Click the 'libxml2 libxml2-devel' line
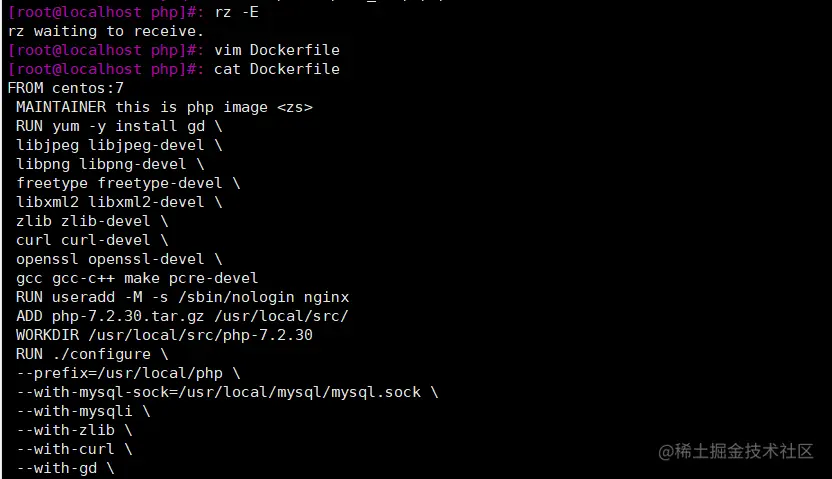This screenshot has height=479, width=832. click(119, 202)
